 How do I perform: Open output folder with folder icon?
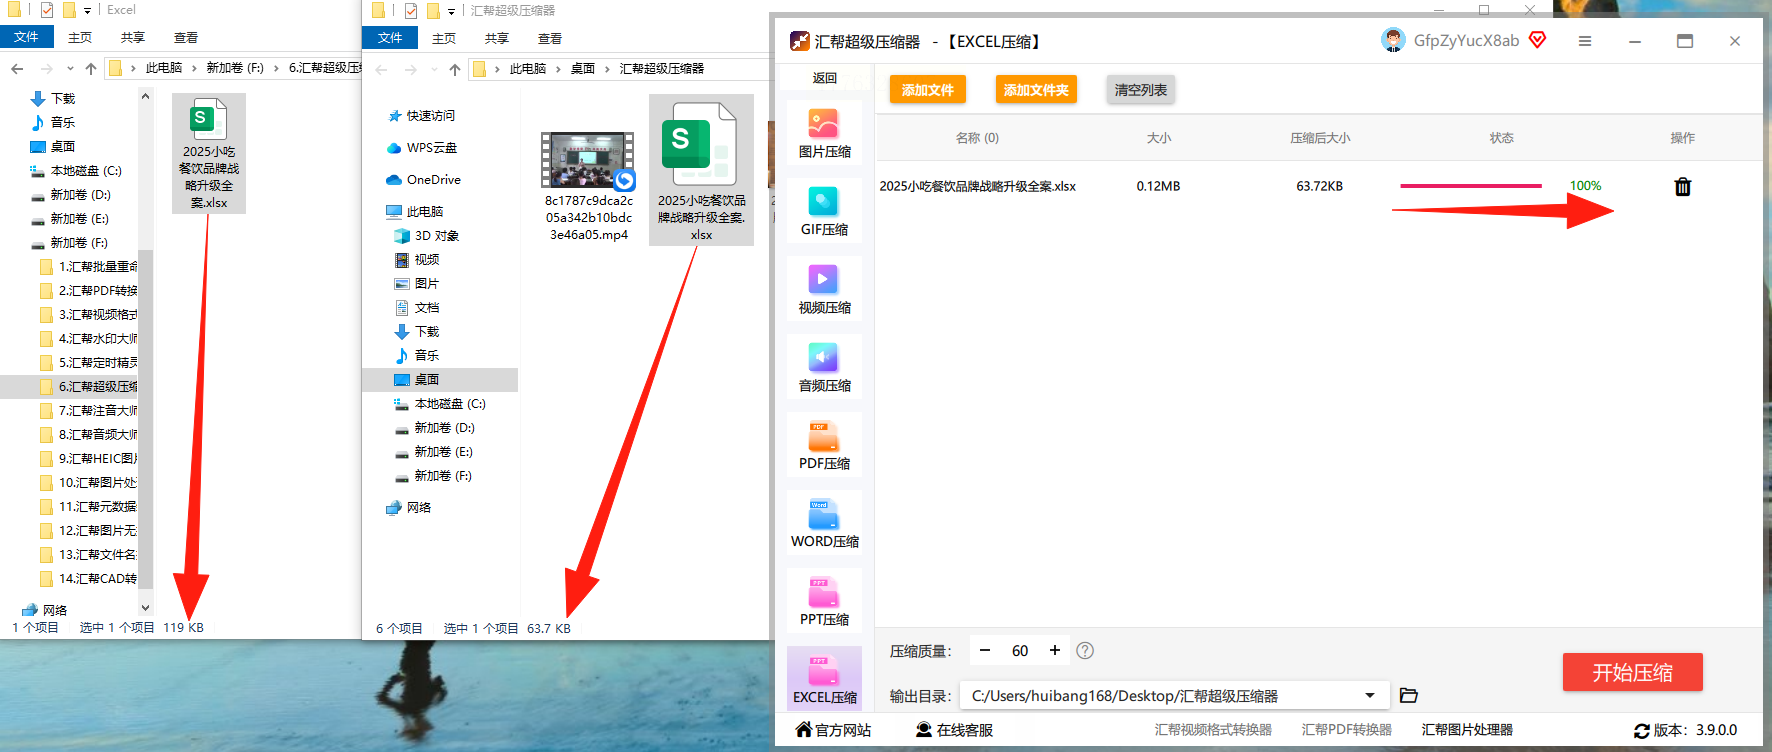click(1409, 695)
